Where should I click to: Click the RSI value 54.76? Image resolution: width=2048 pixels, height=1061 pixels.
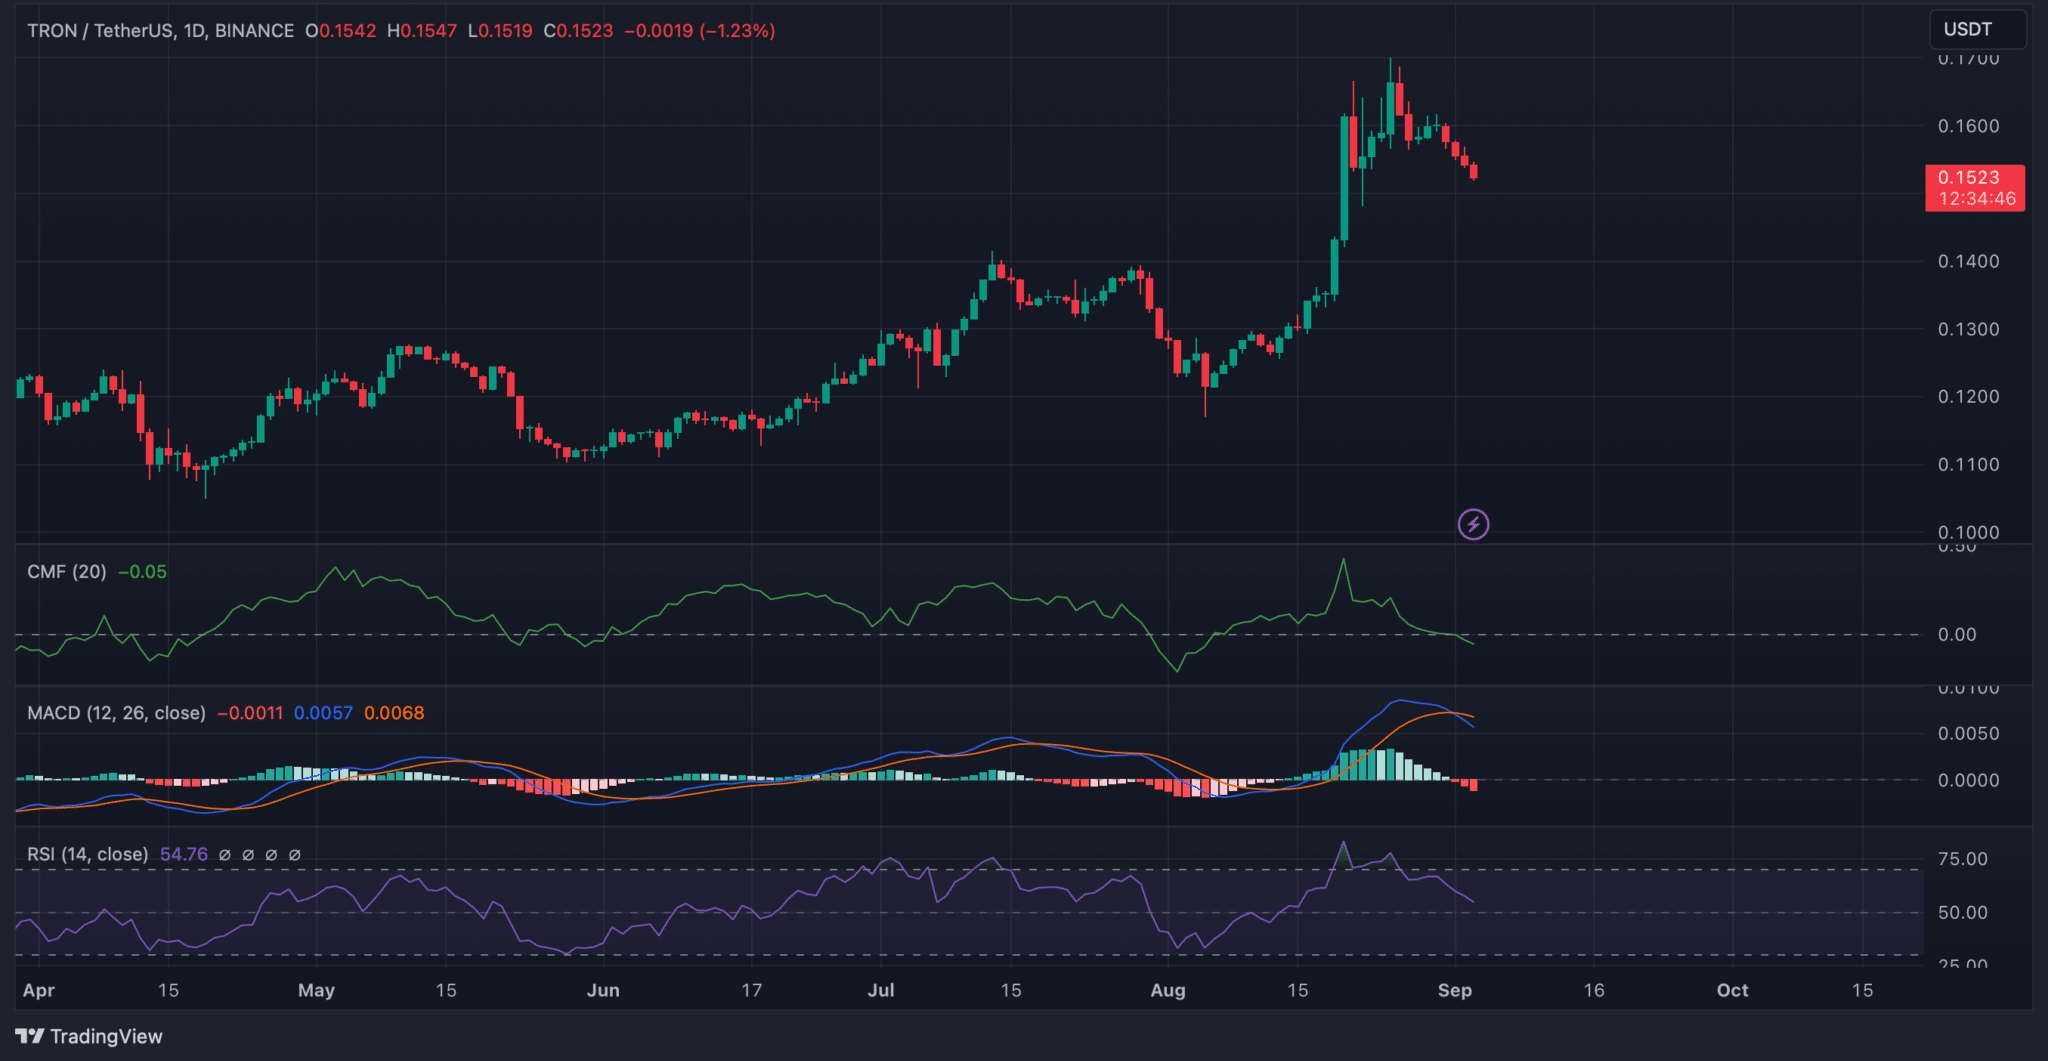[184, 854]
